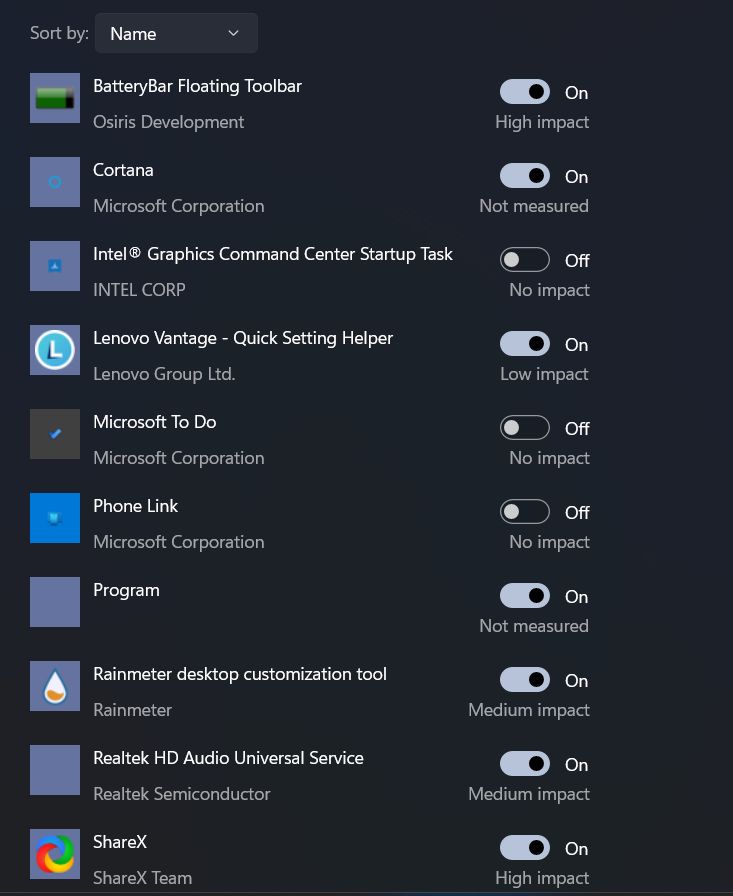
Task: Click the Phone Link app icon
Action: pyautogui.click(x=55, y=518)
